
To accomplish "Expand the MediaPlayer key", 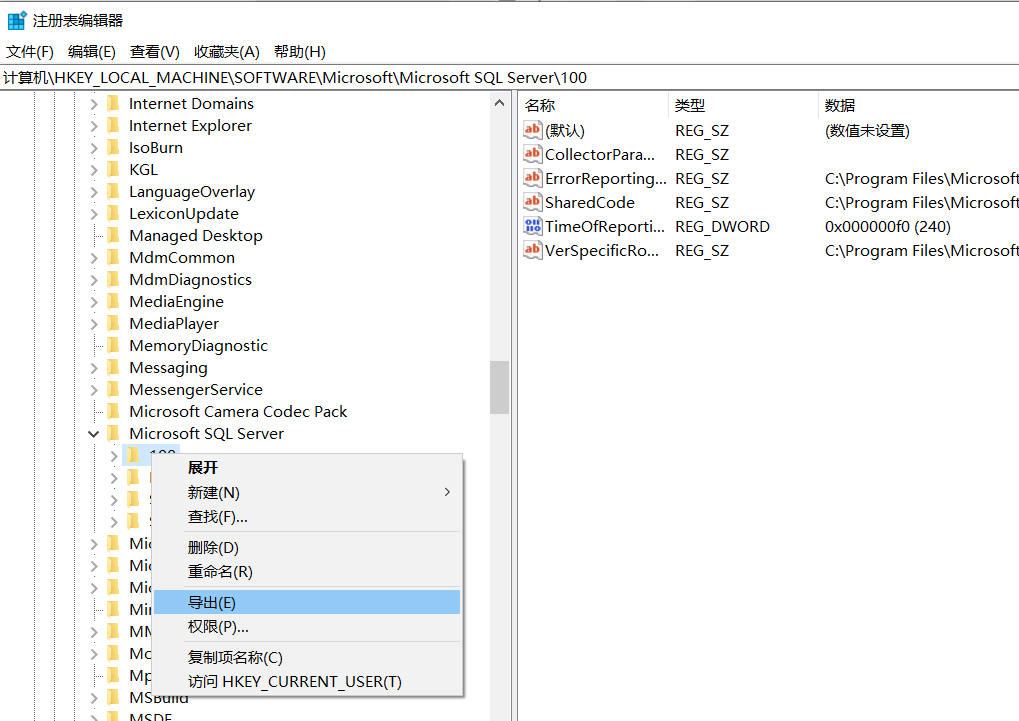I will 94,324.
